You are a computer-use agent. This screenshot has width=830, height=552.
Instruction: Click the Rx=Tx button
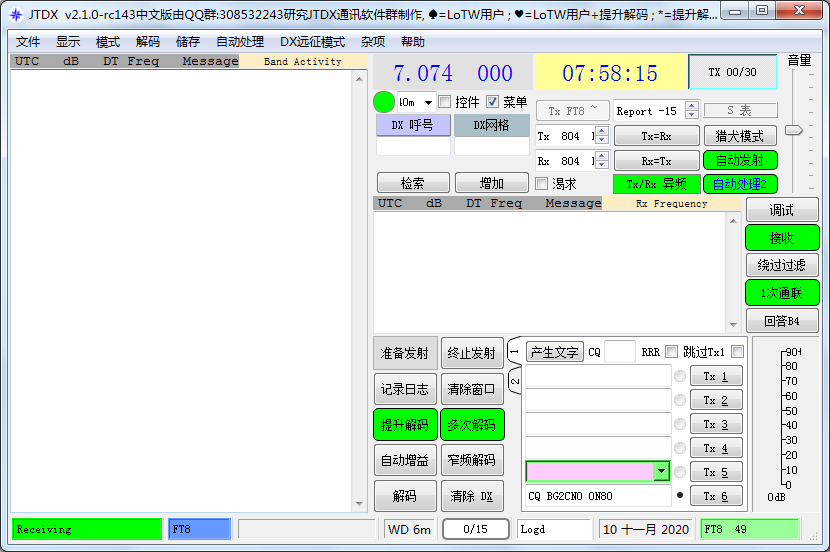657,160
